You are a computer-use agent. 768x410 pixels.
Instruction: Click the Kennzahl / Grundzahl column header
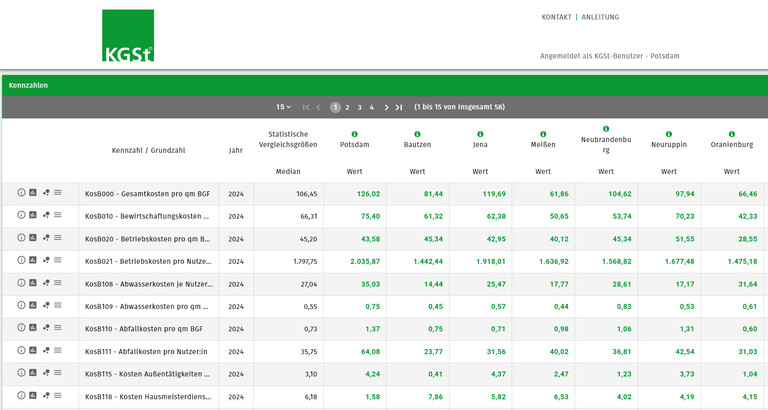[148, 150]
